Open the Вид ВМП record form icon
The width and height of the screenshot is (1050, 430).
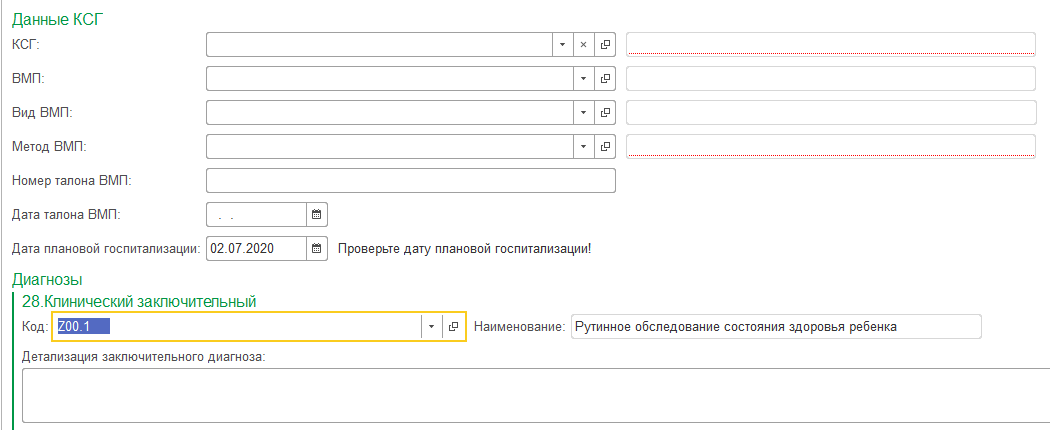point(605,113)
